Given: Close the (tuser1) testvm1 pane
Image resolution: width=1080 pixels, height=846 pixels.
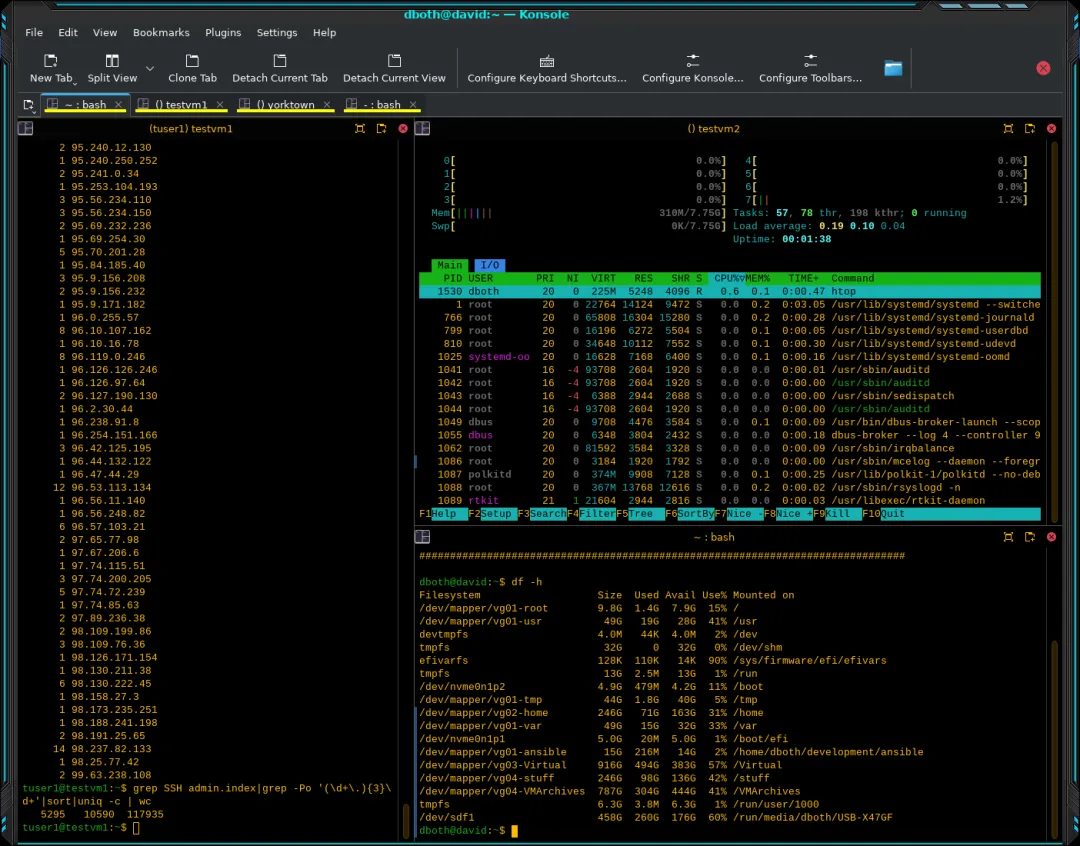Looking at the screenshot, I should (403, 129).
